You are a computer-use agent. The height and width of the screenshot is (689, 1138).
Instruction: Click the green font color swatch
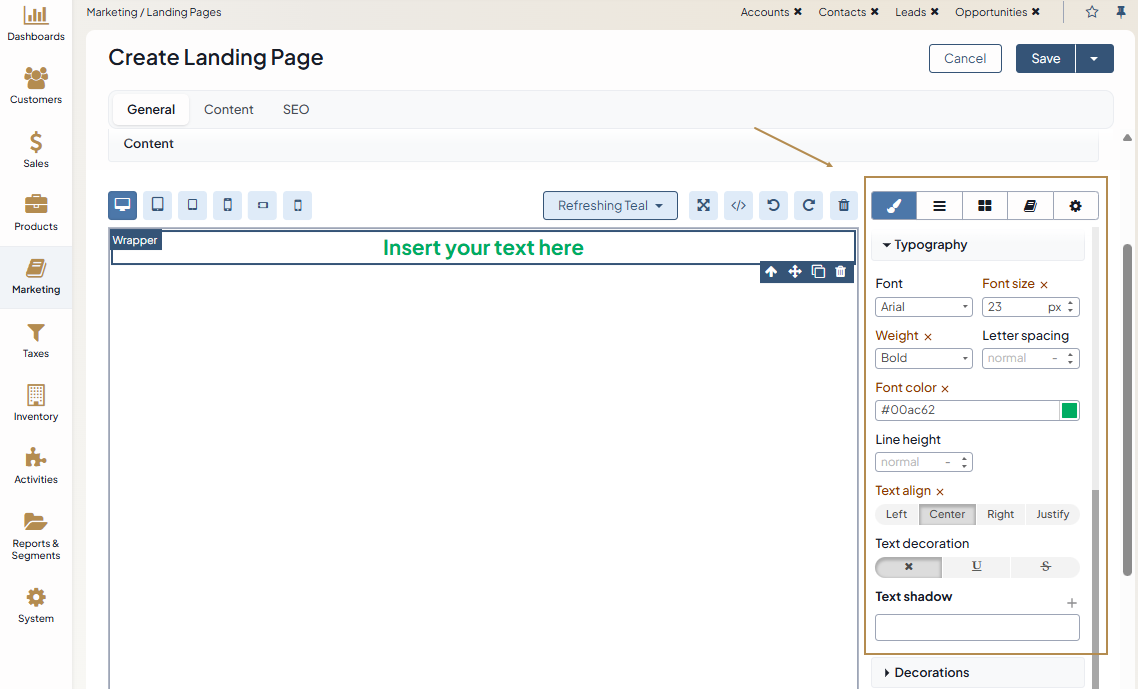(x=1069, y=411)
